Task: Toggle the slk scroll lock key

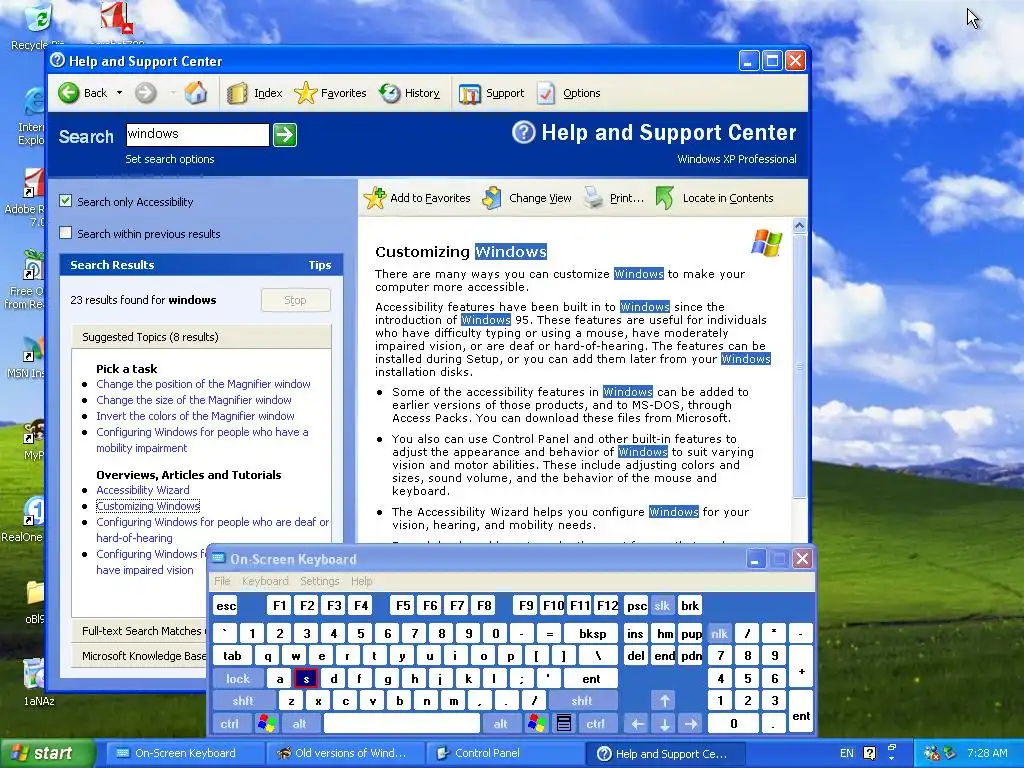Action: tap(662, 606)
